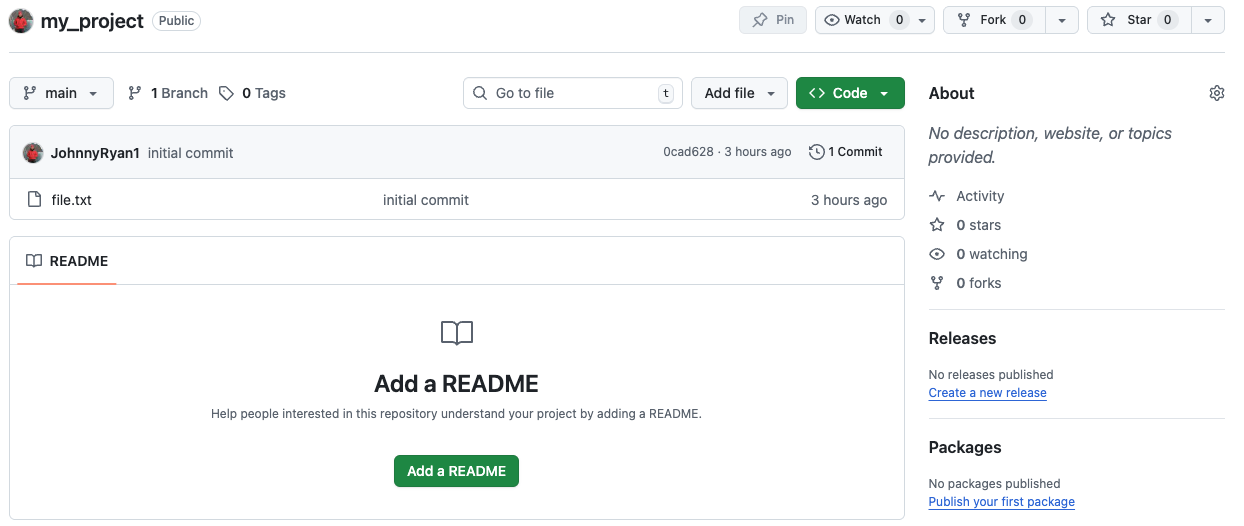
Task: Toggle Star for this repository
Action: click(1138, 20)
